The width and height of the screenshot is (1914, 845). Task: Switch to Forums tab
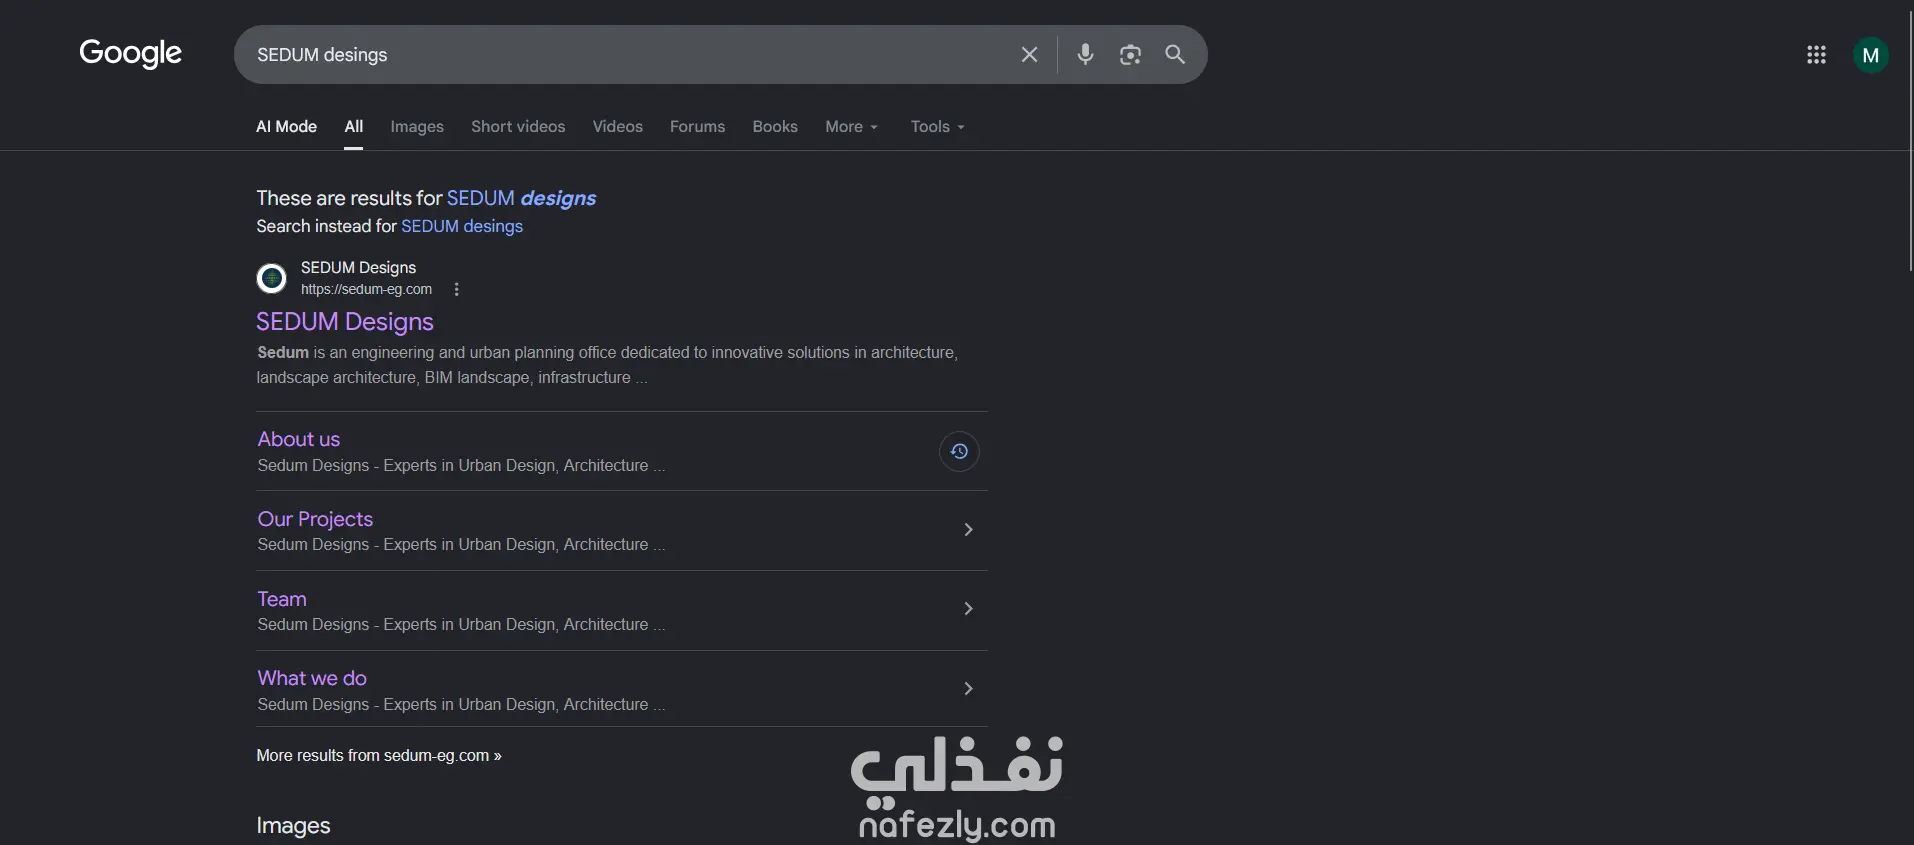point(697,127)
